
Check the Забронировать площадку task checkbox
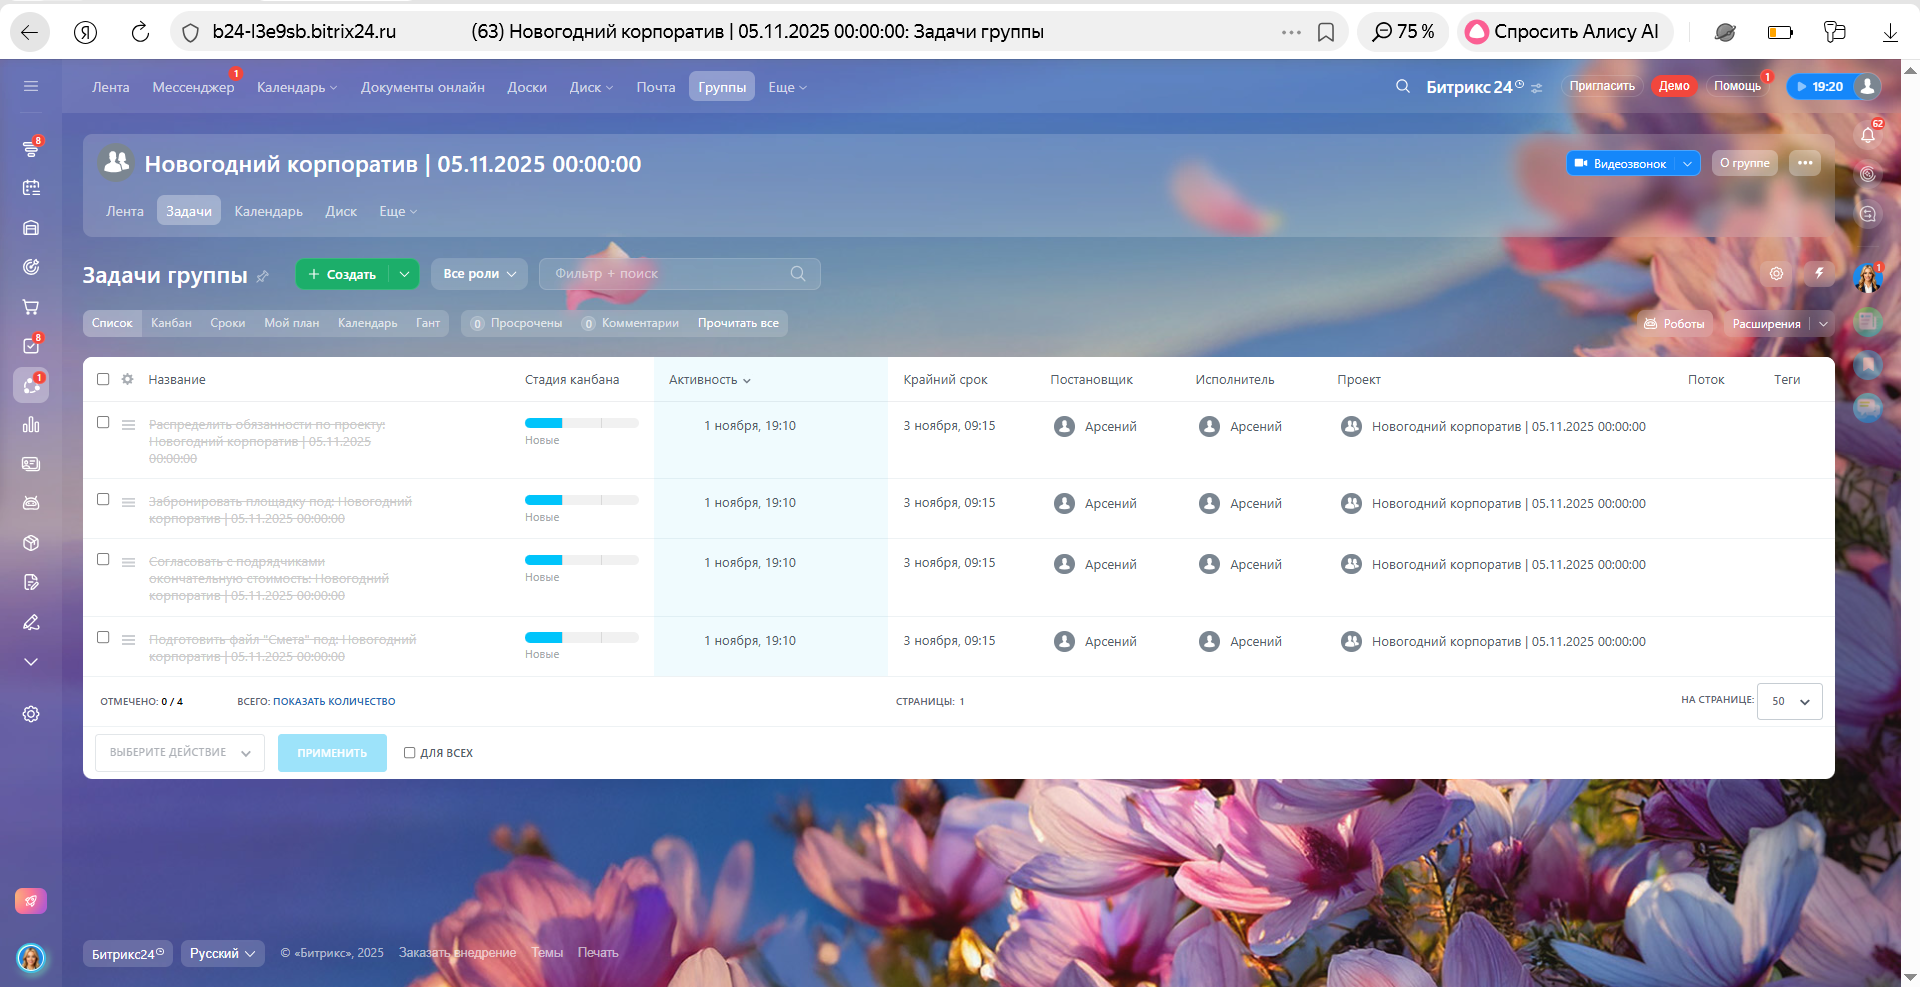tap(103, 499)
